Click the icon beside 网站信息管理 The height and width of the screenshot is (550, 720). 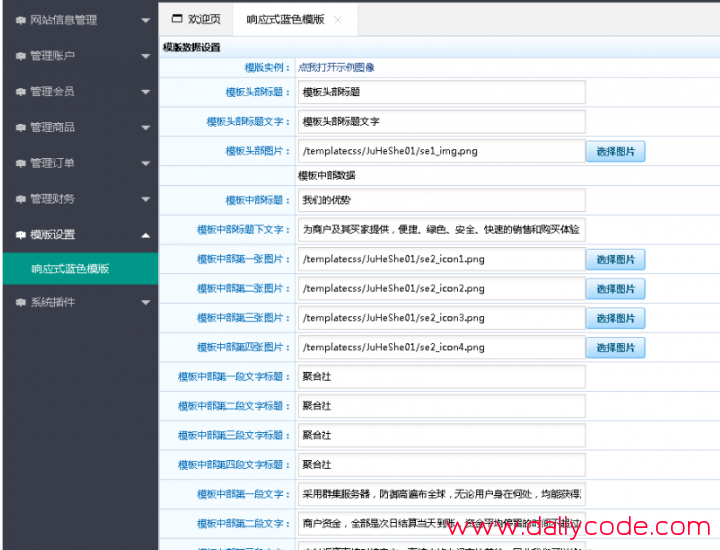(x=21, y=20)
